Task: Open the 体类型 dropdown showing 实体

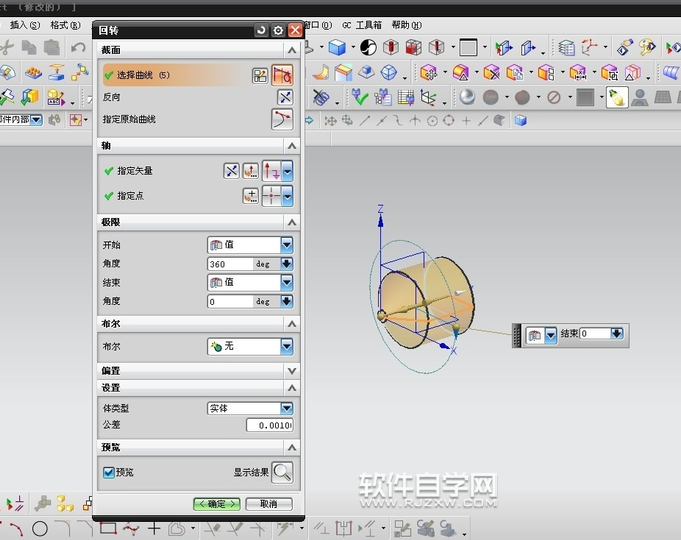Action: click(x=287, y=408)
